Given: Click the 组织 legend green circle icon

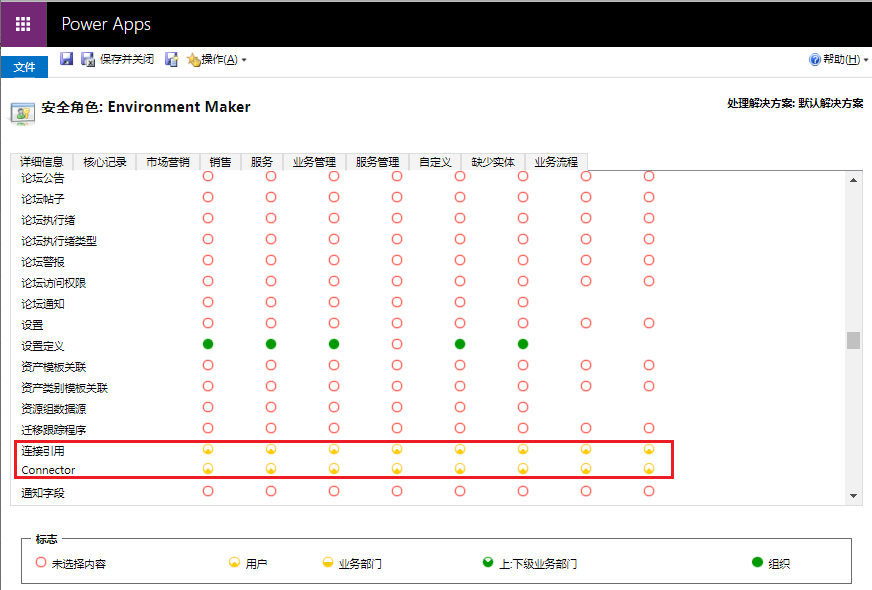Looking at the screenshot, I should pos(757,562).
